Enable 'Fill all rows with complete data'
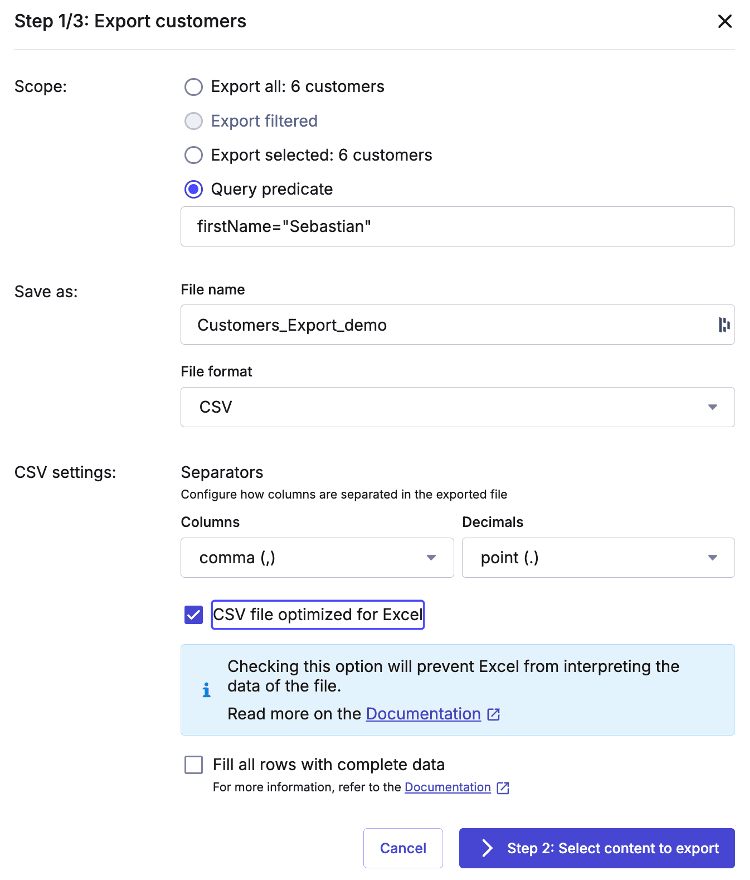The height and width of the screenshot is (880, 750). coord(193,764)
